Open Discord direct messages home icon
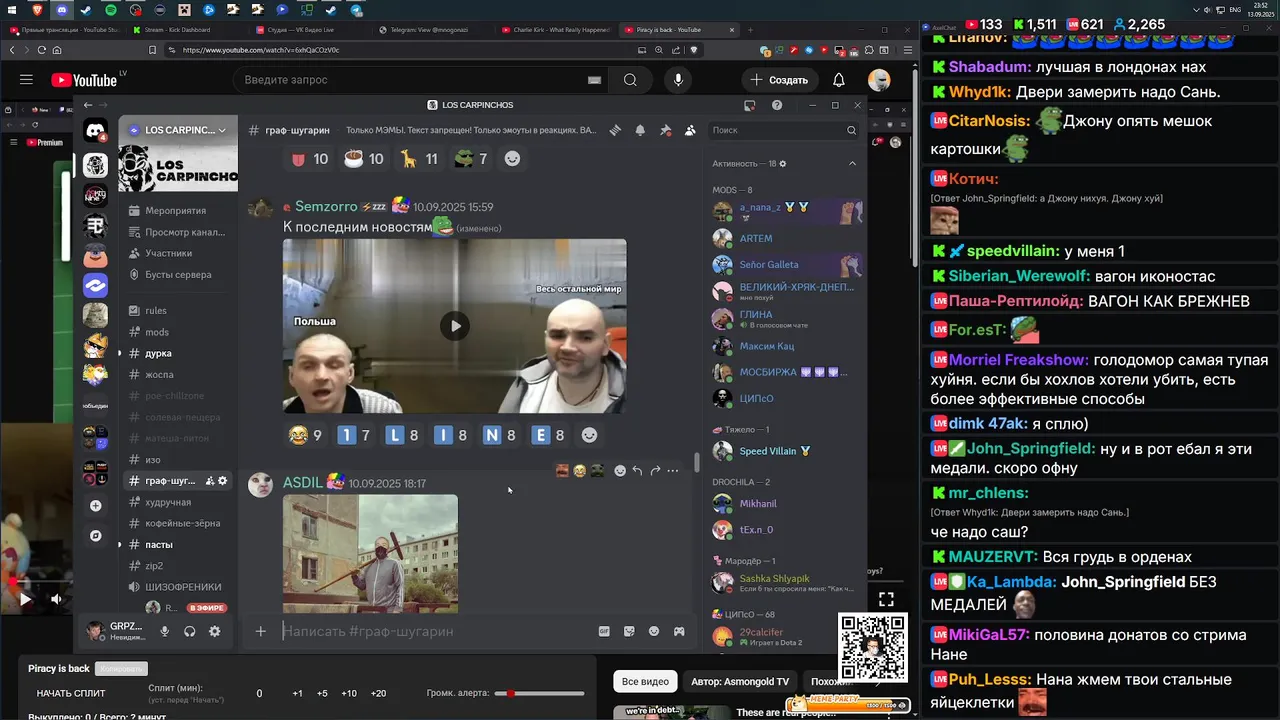Image resolution: width=1280 pixels, height=720 pixels. [x=95, y=131]
